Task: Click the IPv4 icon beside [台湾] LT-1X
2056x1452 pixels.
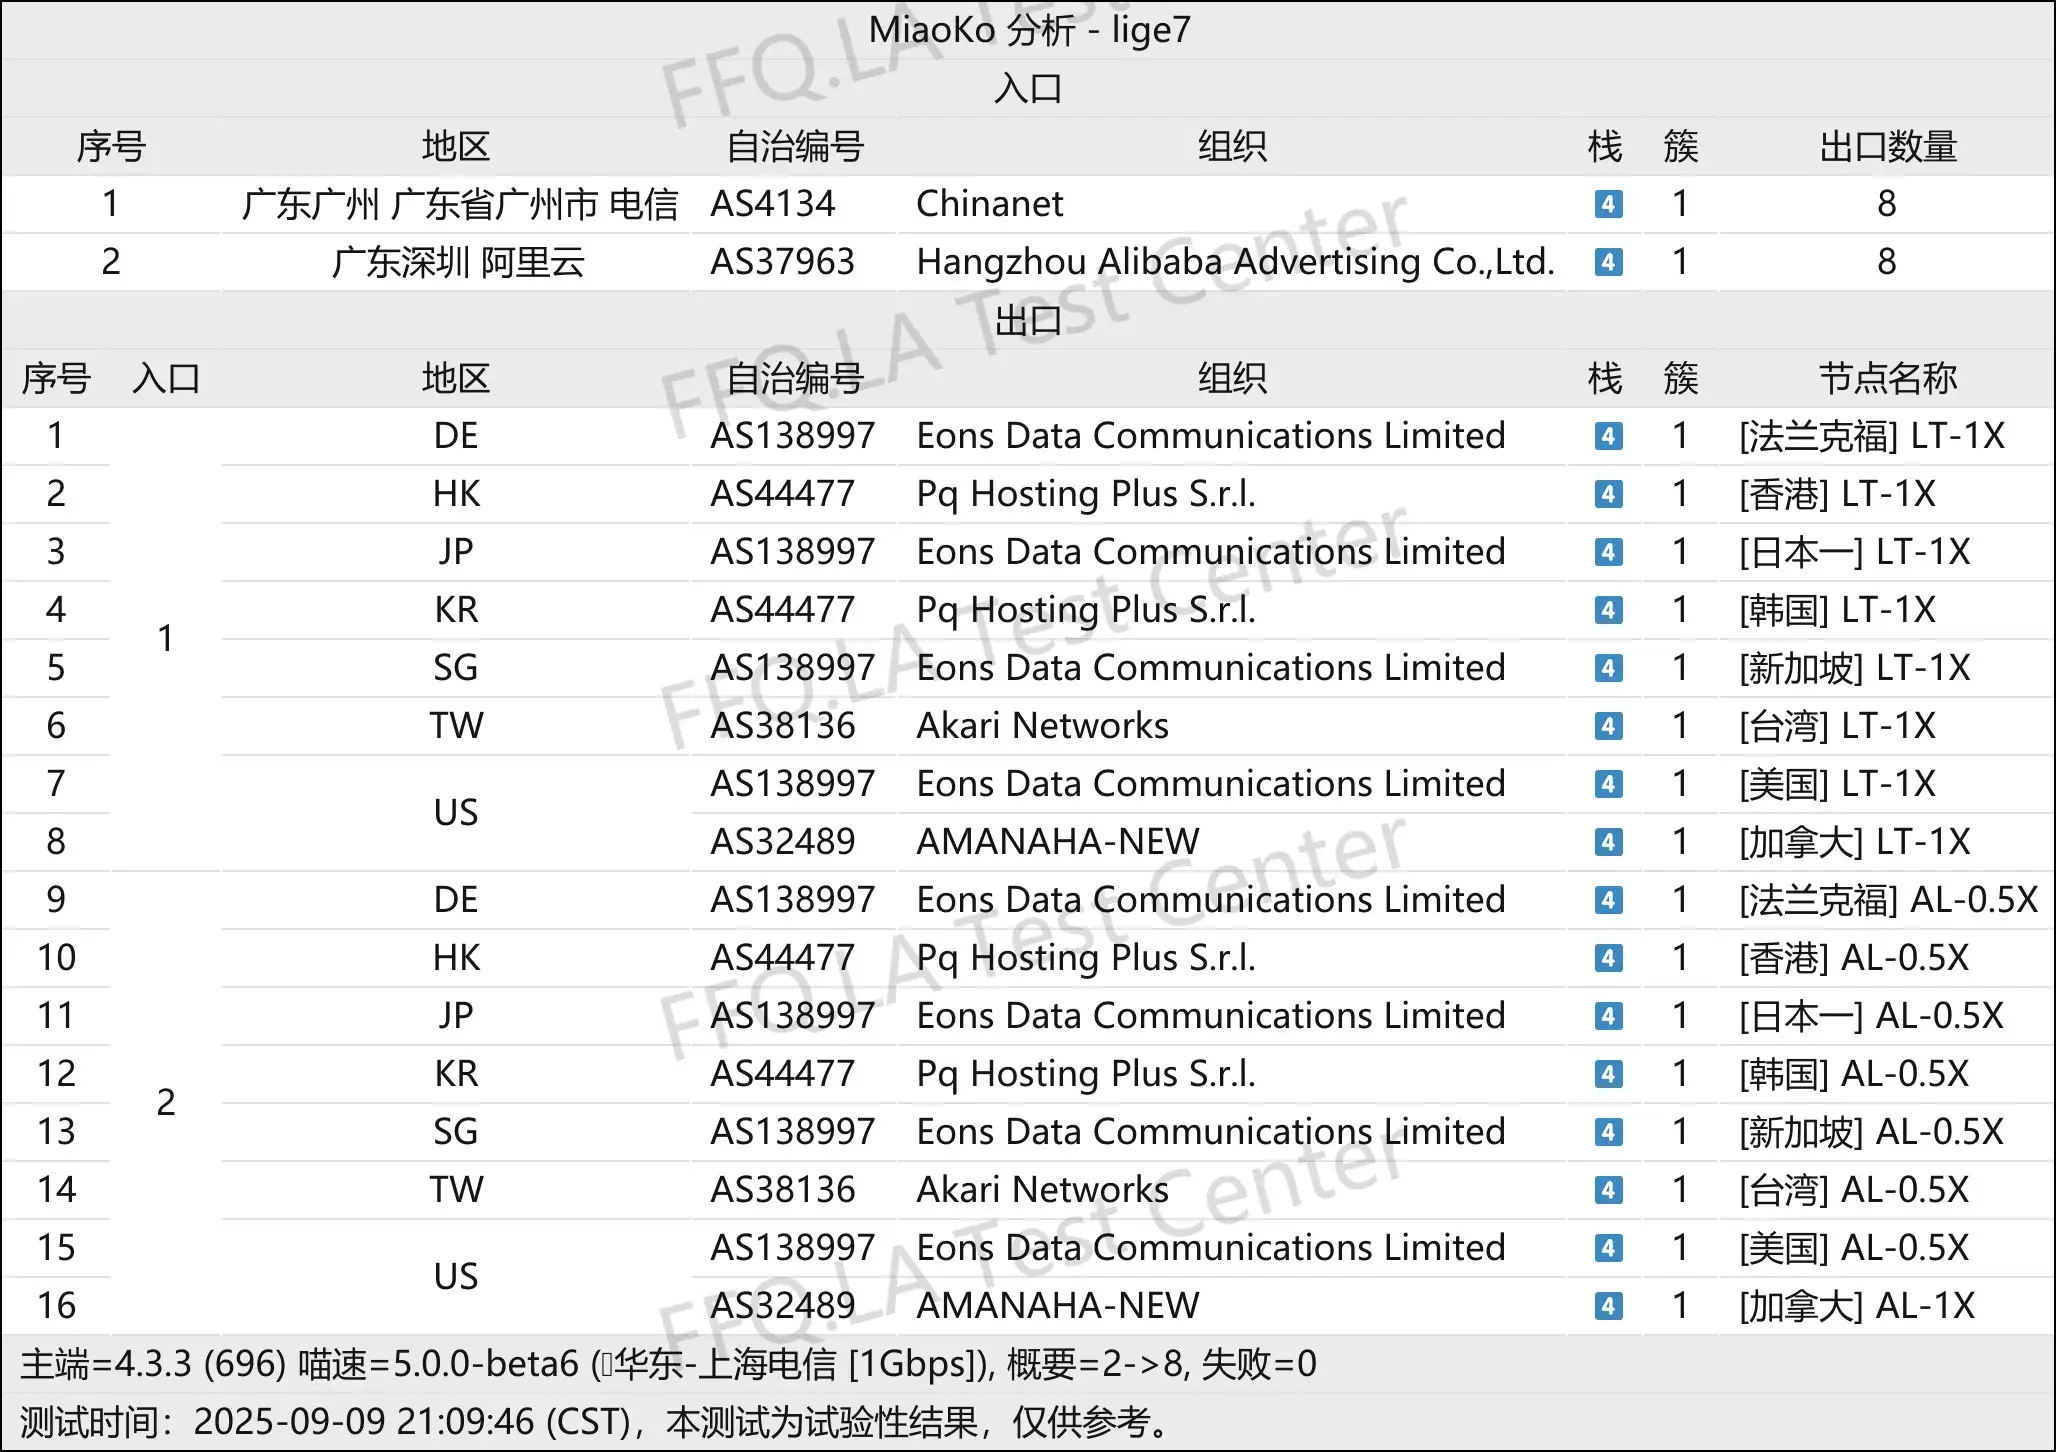Action: pyautogui.click(x=1608, y=726)
